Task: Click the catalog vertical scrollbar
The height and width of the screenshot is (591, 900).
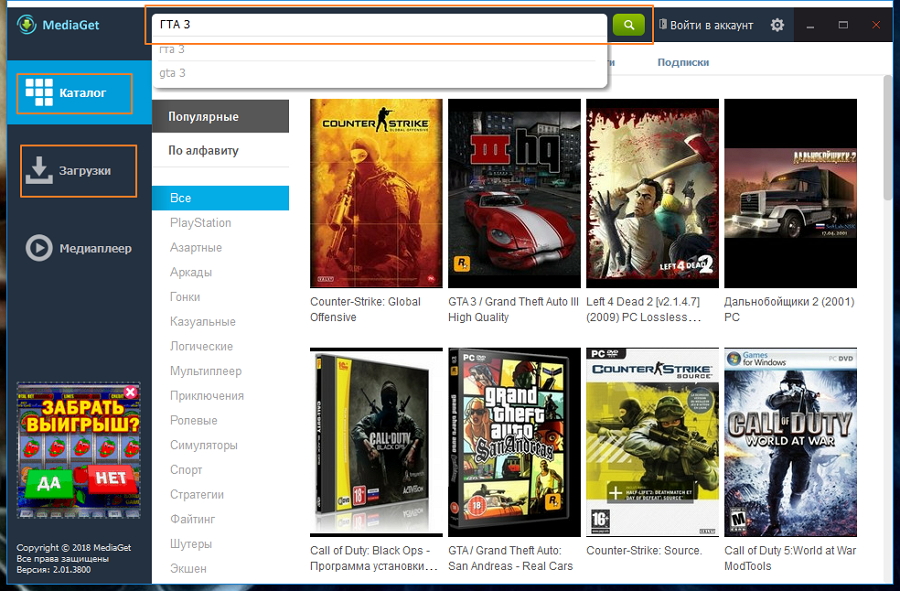Action: [887, 138]
